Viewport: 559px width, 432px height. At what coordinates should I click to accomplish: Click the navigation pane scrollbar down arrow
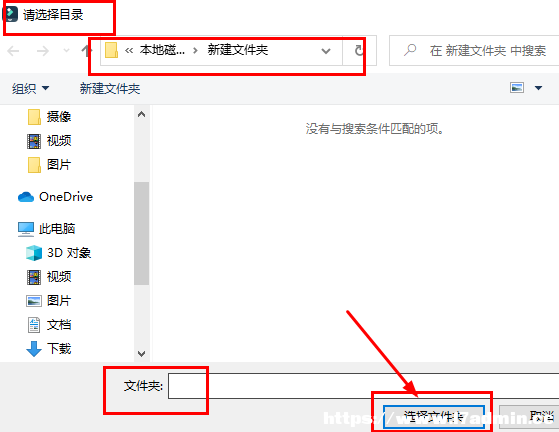[142, 354]
